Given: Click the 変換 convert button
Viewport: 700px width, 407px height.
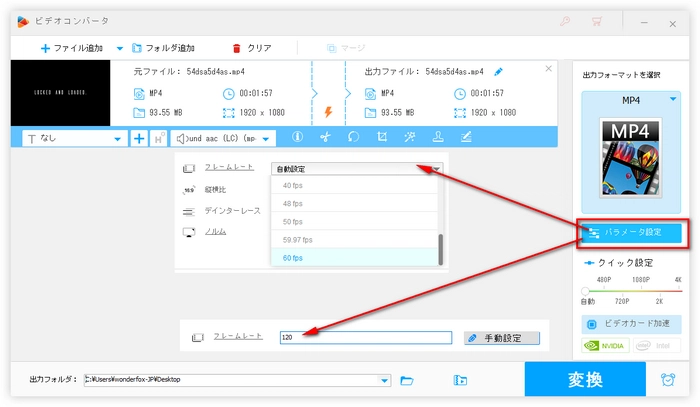Looking at the screenshot, I should [584, 380].
